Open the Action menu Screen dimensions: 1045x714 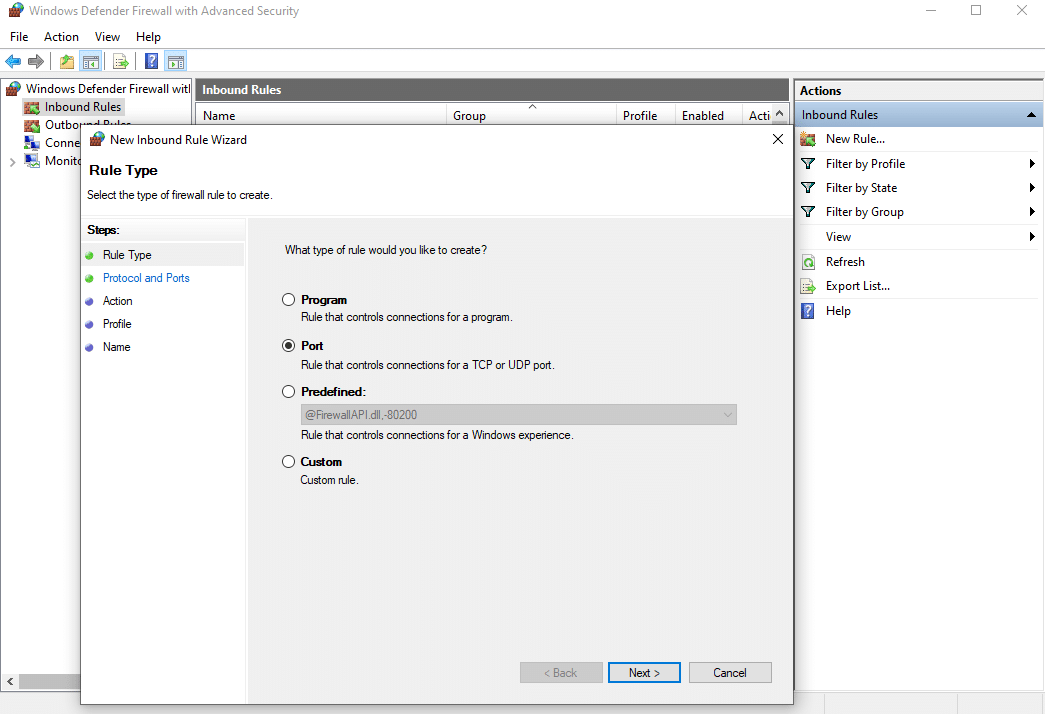pos(61,37)
